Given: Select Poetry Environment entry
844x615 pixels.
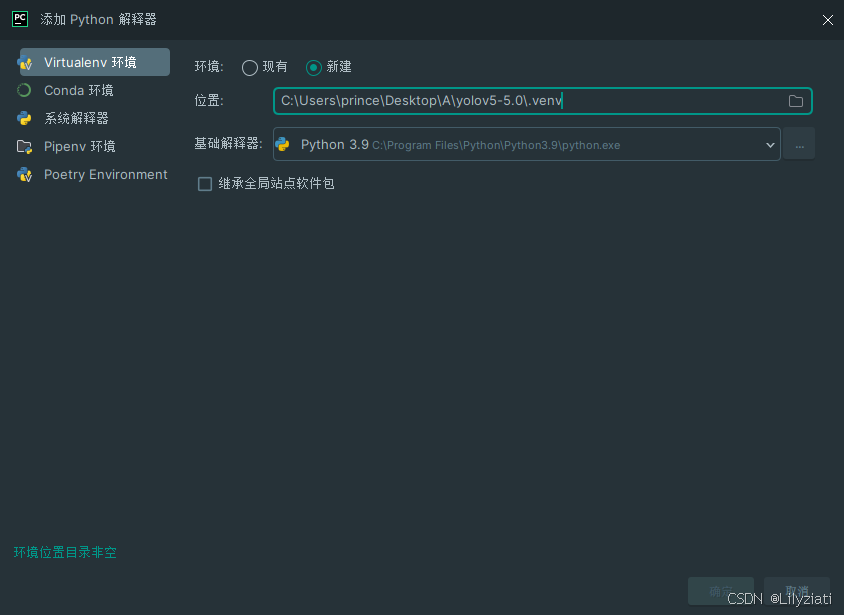Looking at the screenshot, I should pos(106,174).
